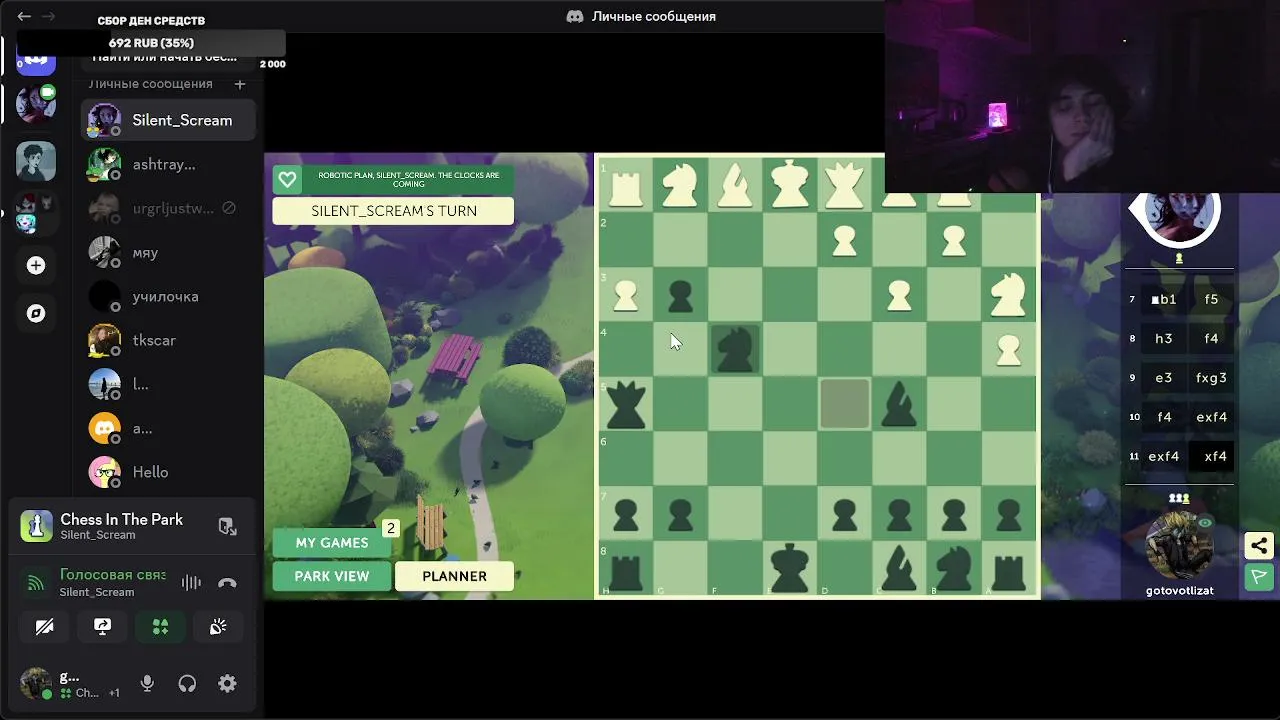Viewport: 1280px width, 720px height.
Task: Select the black king on E8
Action: 790,566
